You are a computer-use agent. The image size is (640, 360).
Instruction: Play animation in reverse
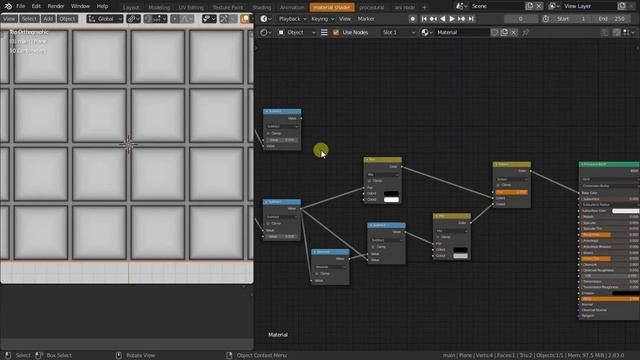pyautogui.click(x=443, y=19)
